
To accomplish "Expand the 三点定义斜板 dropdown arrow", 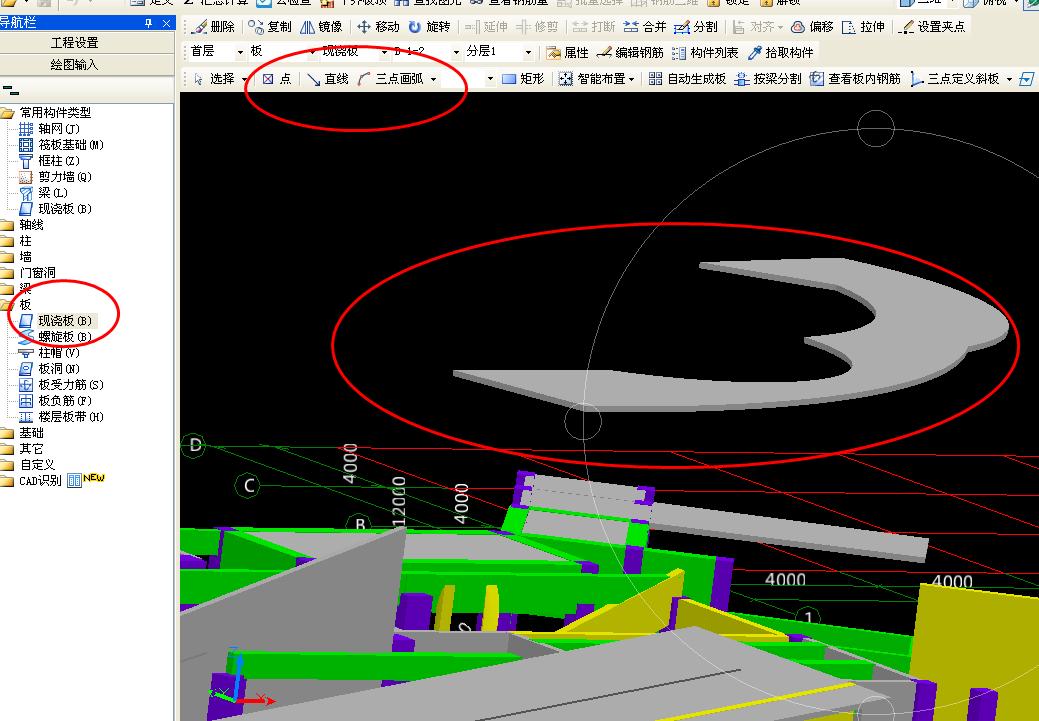I will (1009, 80).
